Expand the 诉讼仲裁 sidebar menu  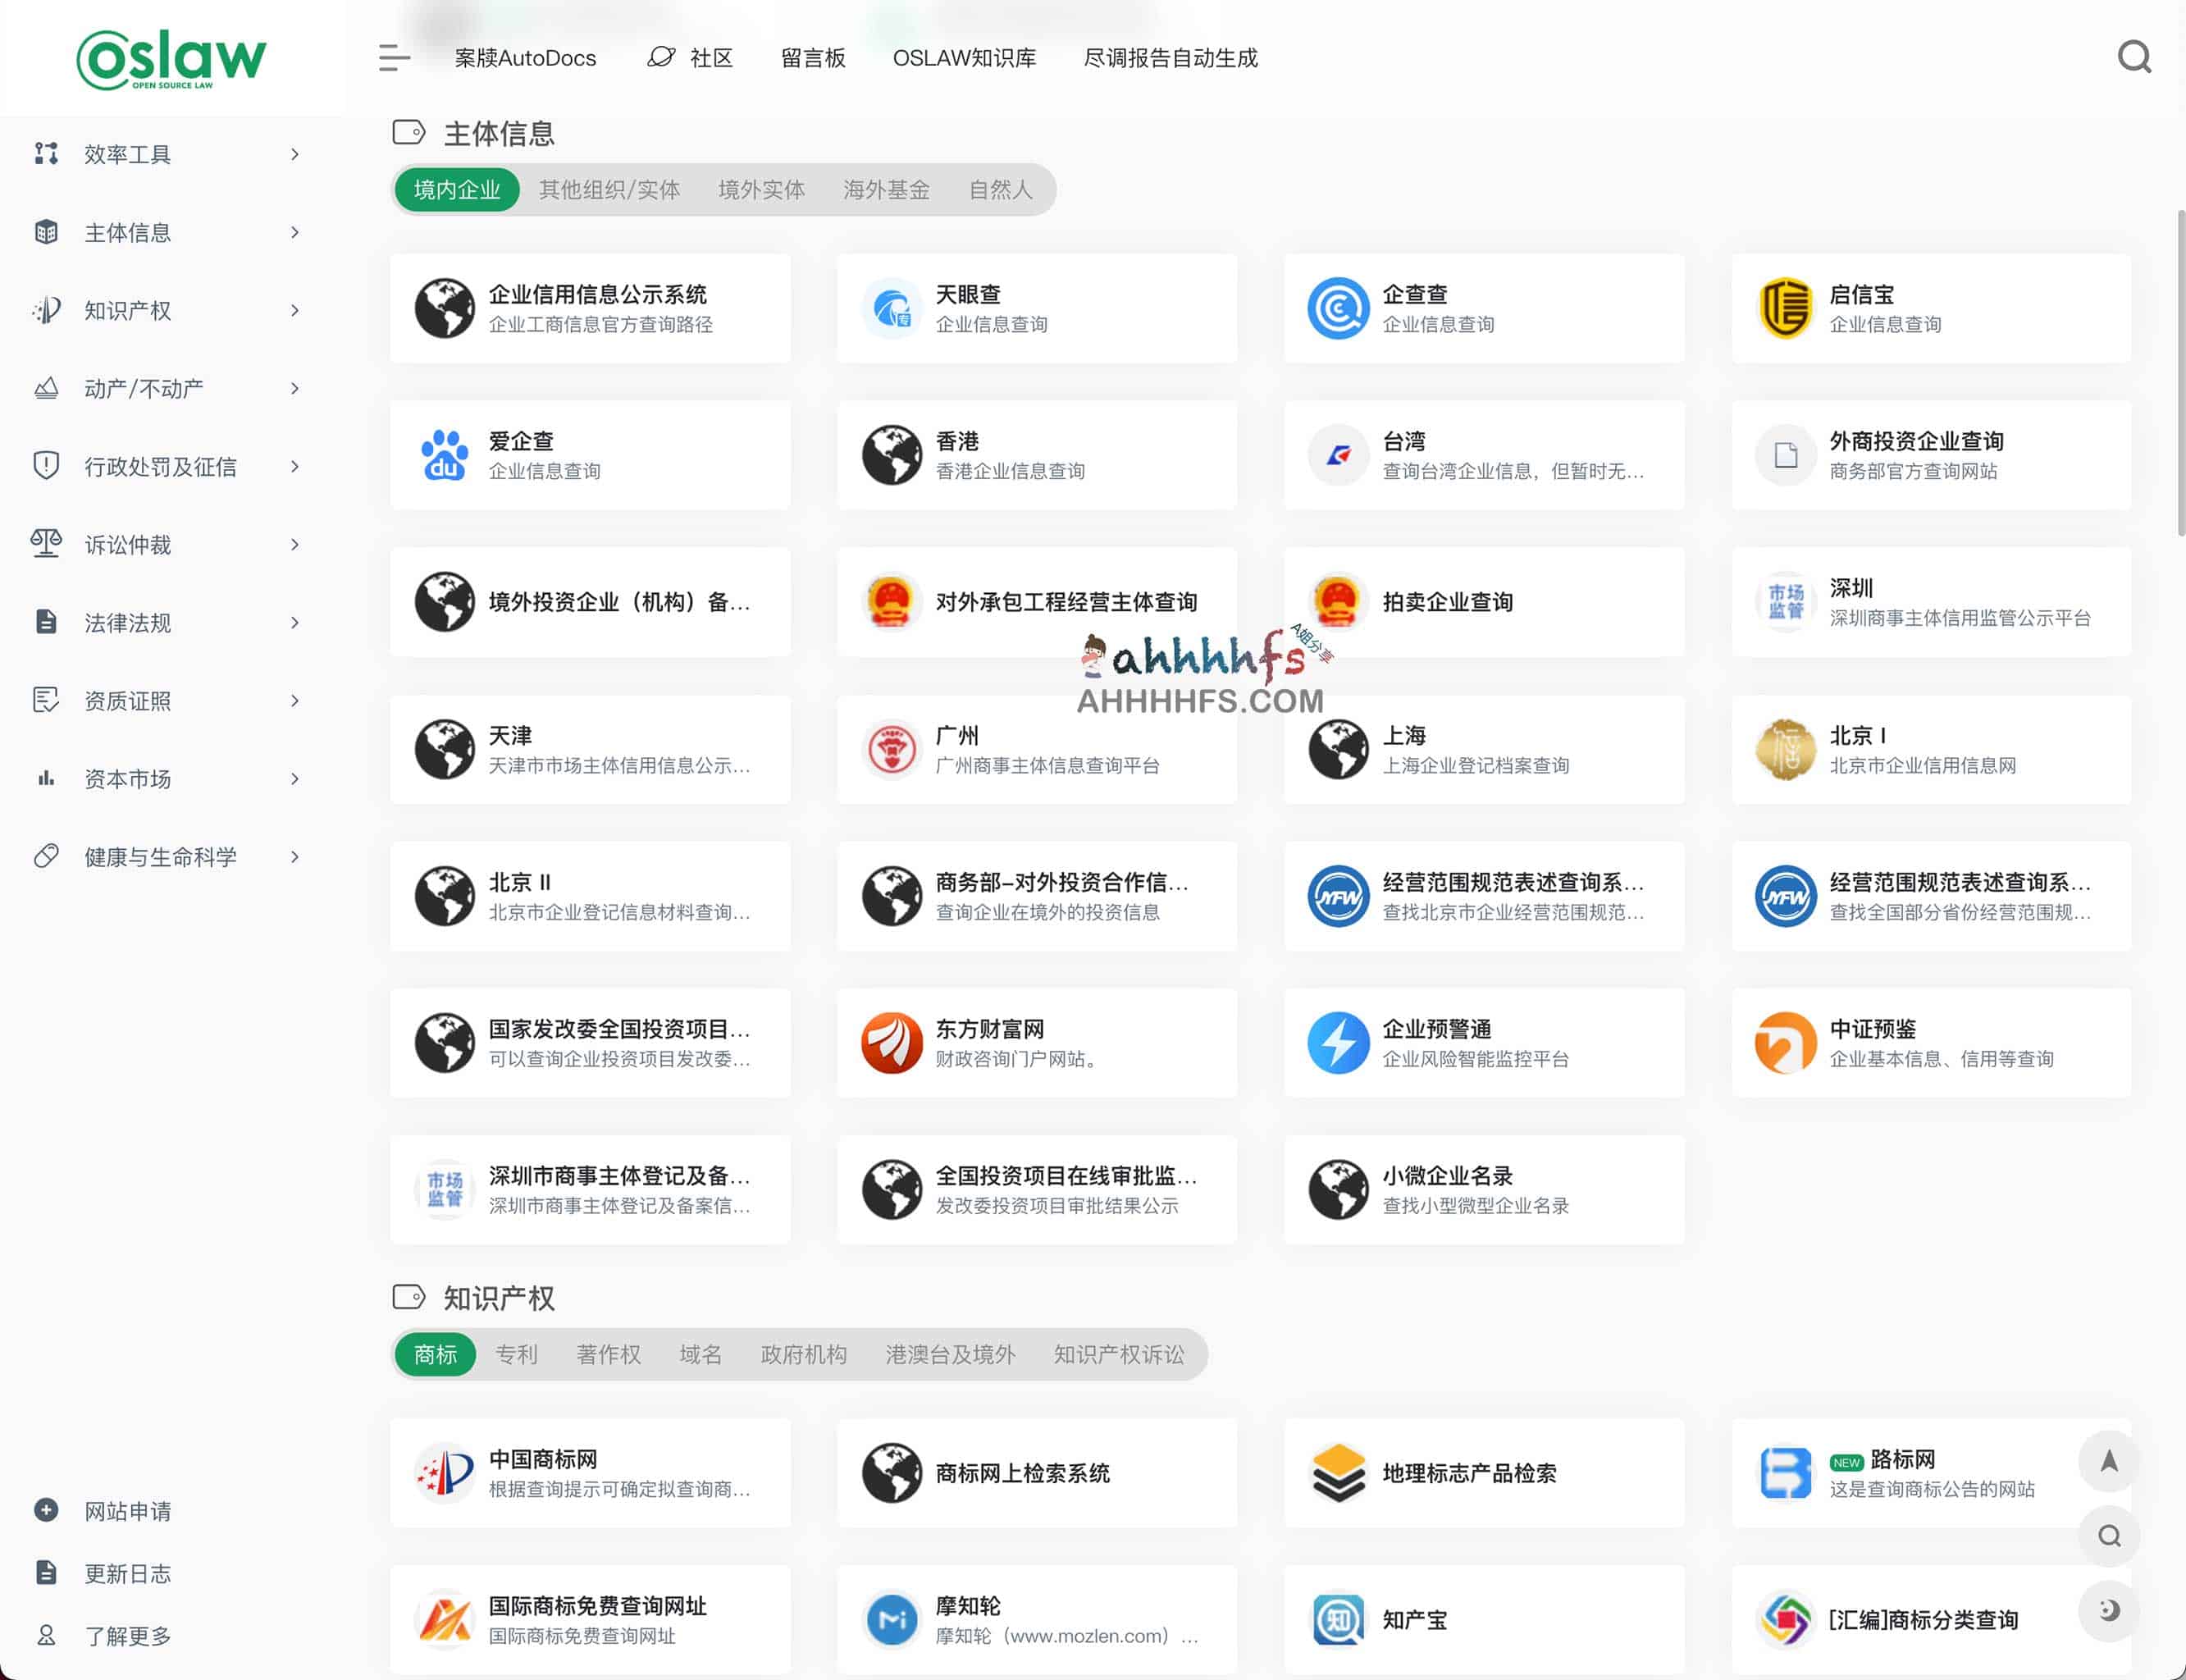165,545
